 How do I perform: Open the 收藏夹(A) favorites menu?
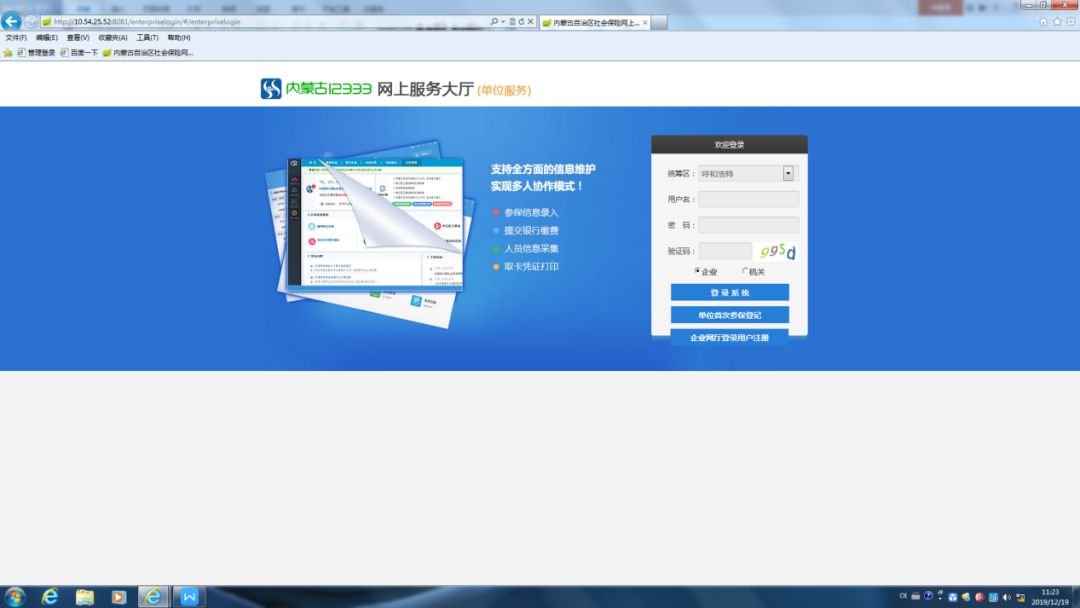pyautogui.click(x=113, y=38)
